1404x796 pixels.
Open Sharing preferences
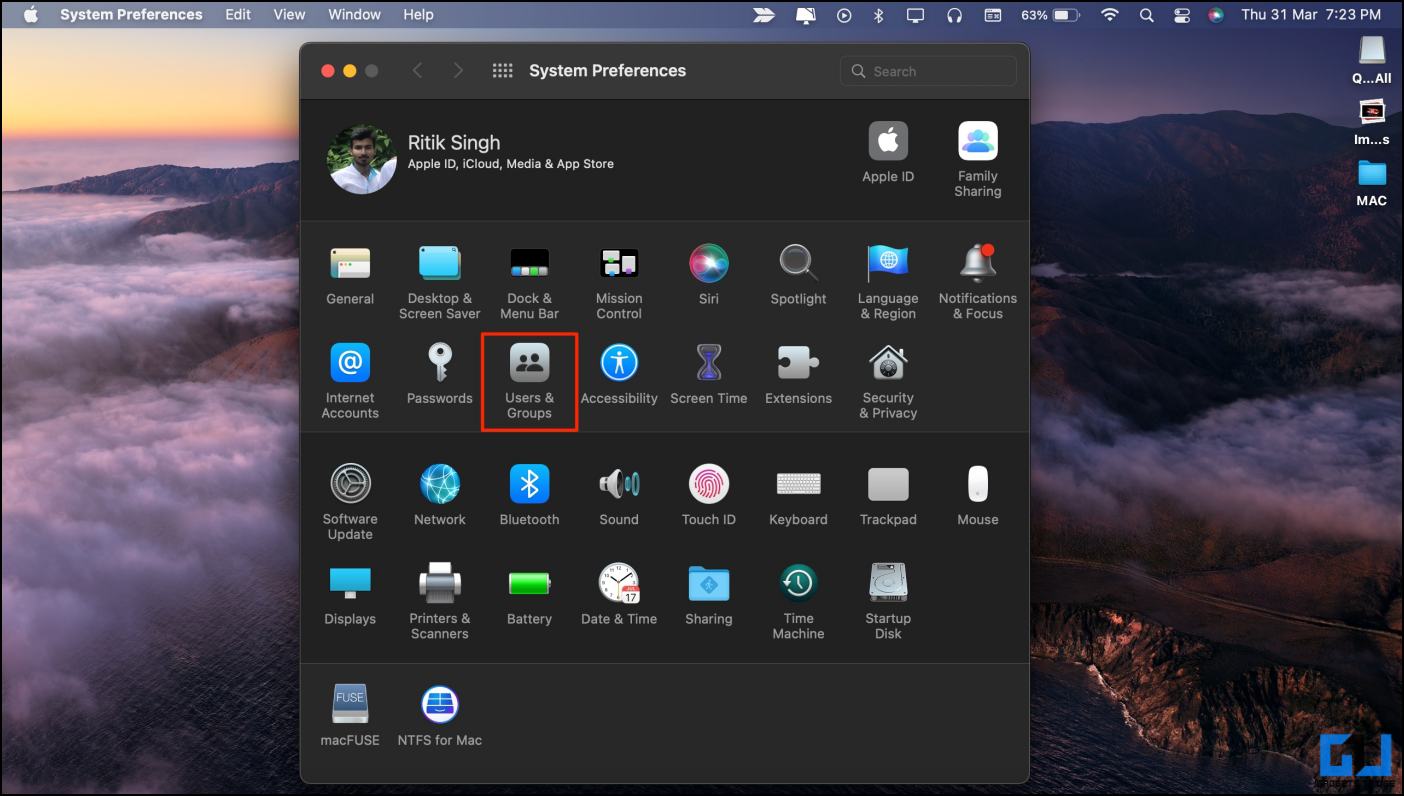point(709,595)
